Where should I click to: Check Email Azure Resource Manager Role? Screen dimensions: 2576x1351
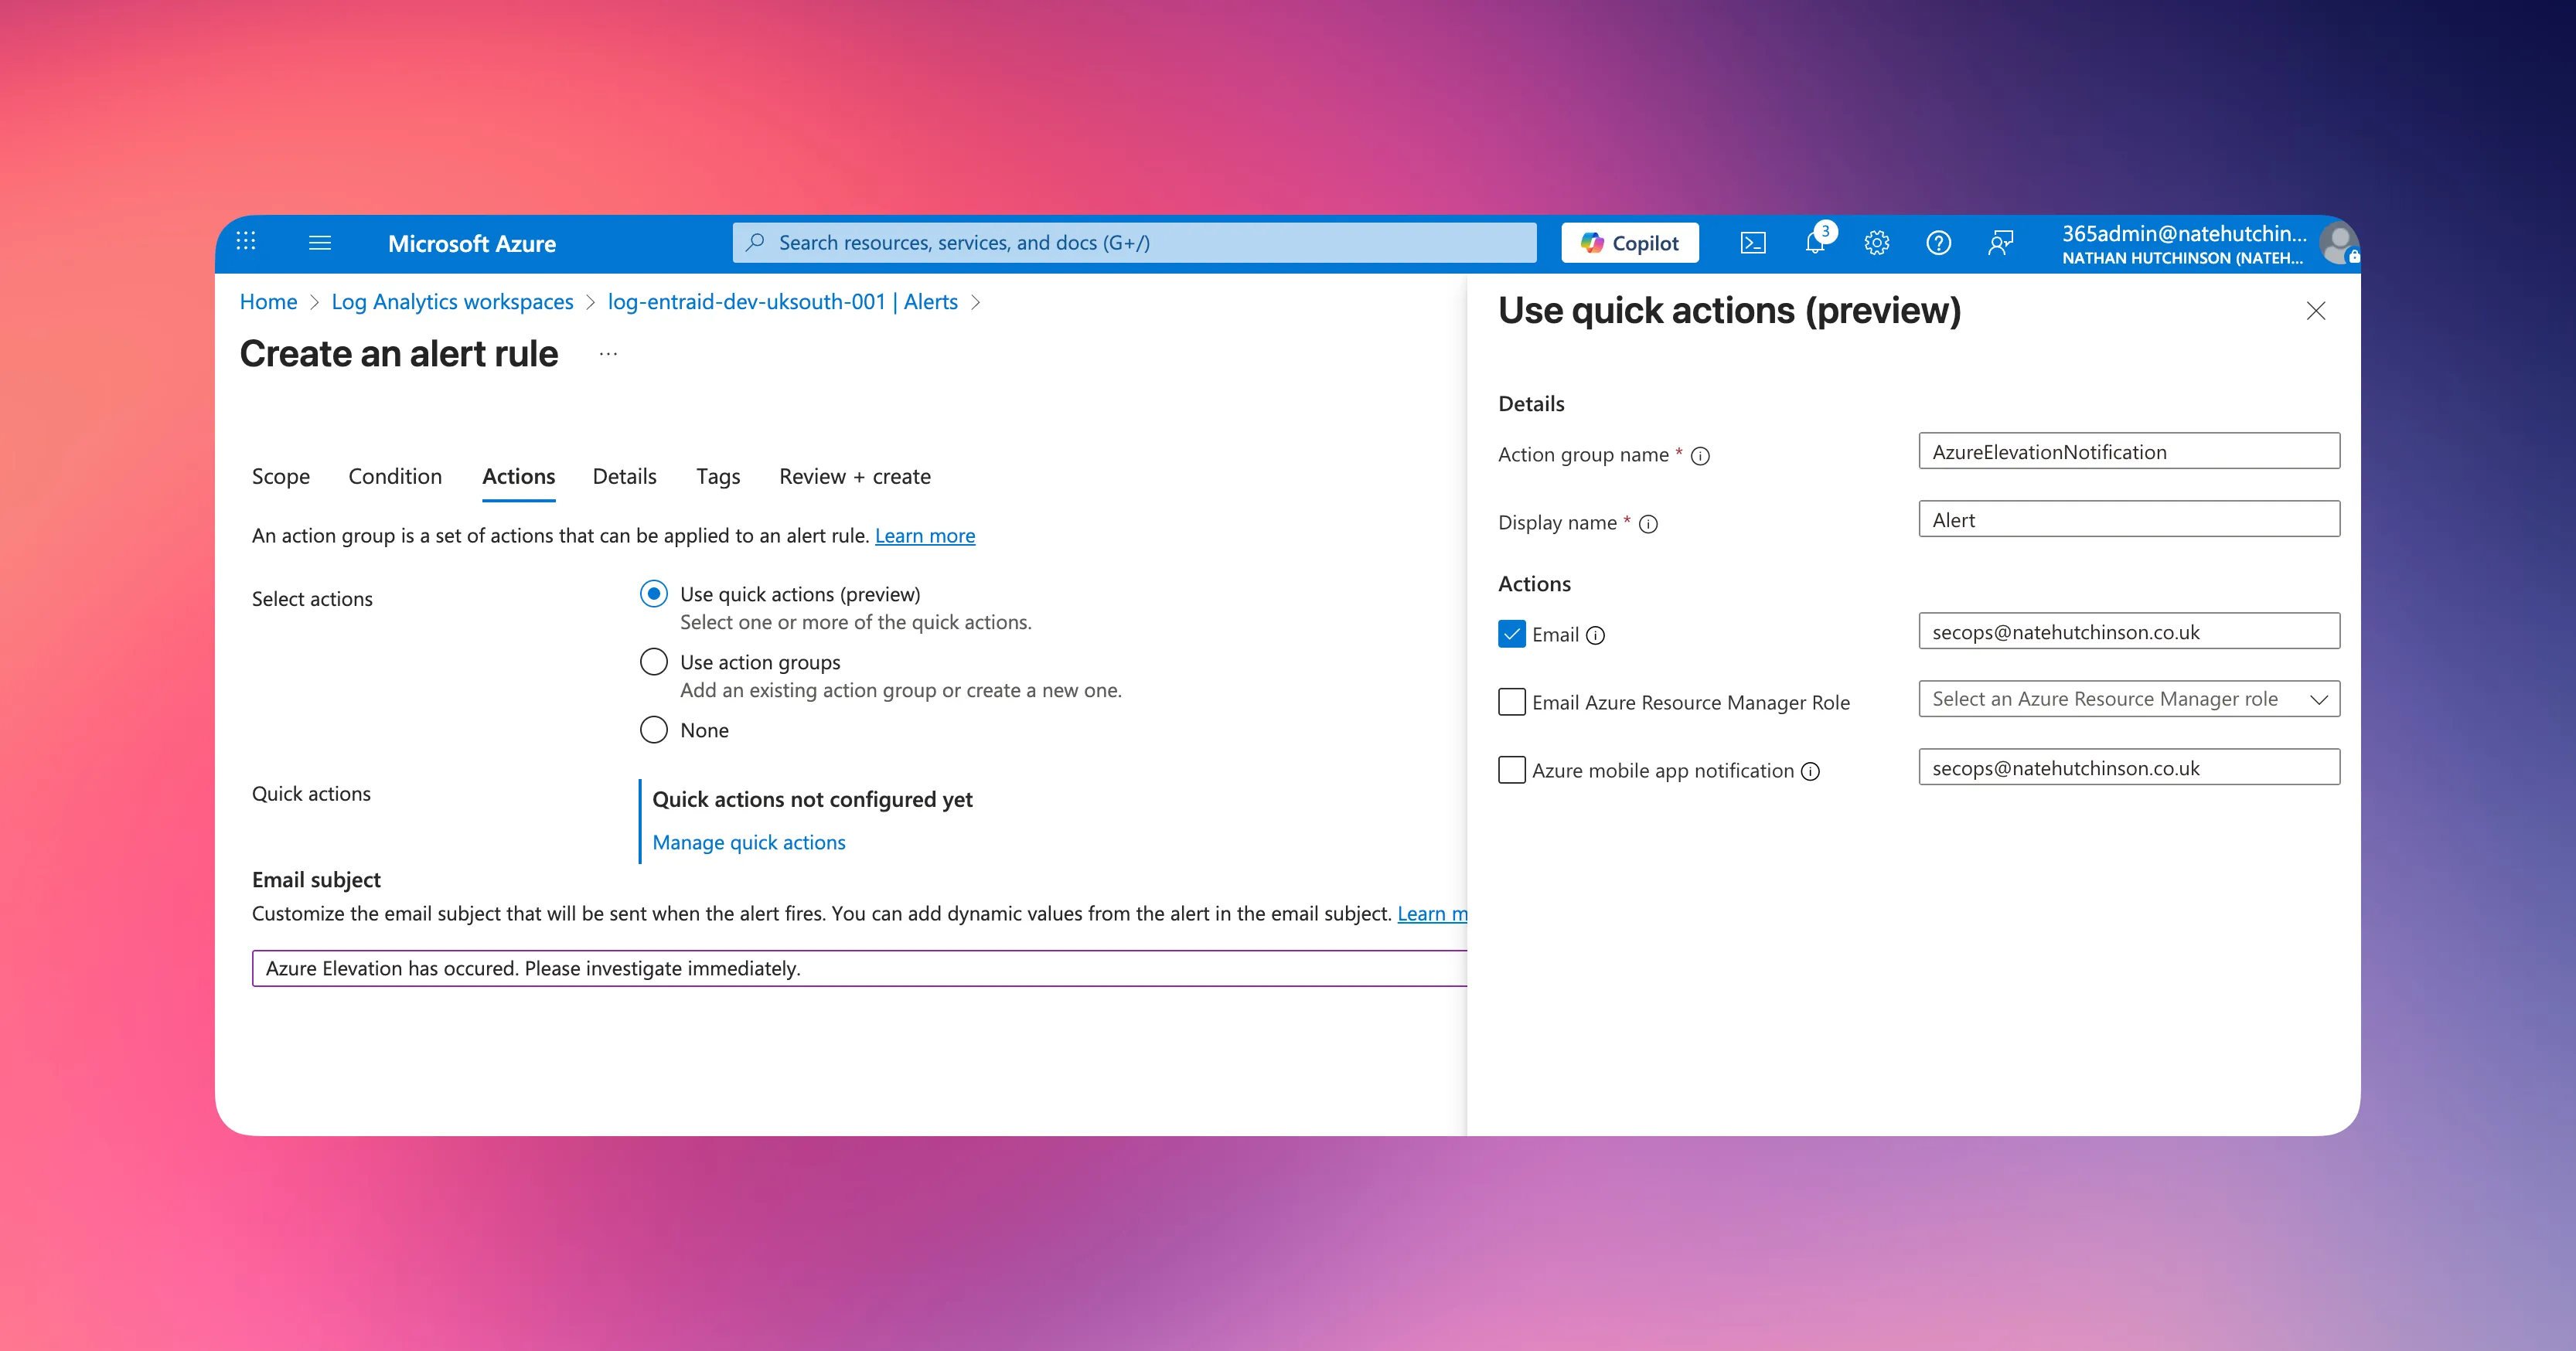(1512, 702)
